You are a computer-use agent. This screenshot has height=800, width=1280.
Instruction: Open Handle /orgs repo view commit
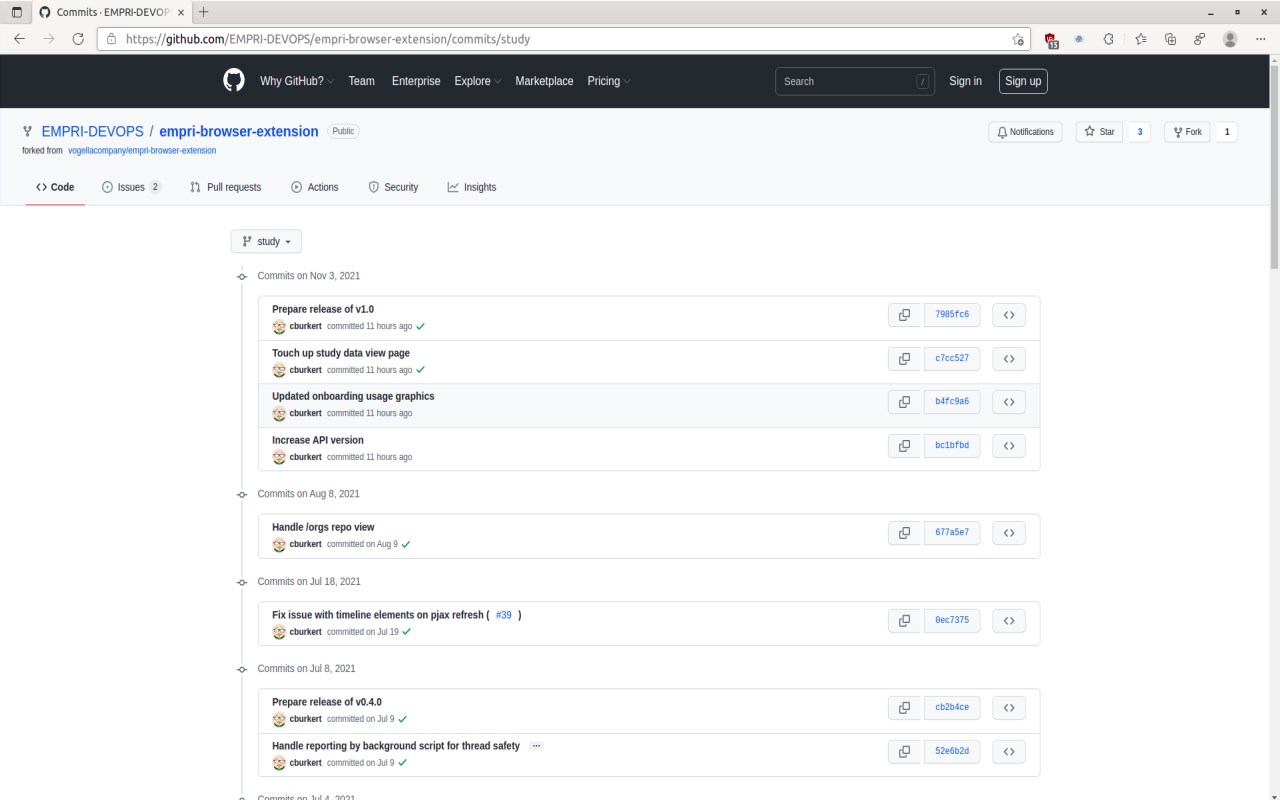[x=323, y=527]
